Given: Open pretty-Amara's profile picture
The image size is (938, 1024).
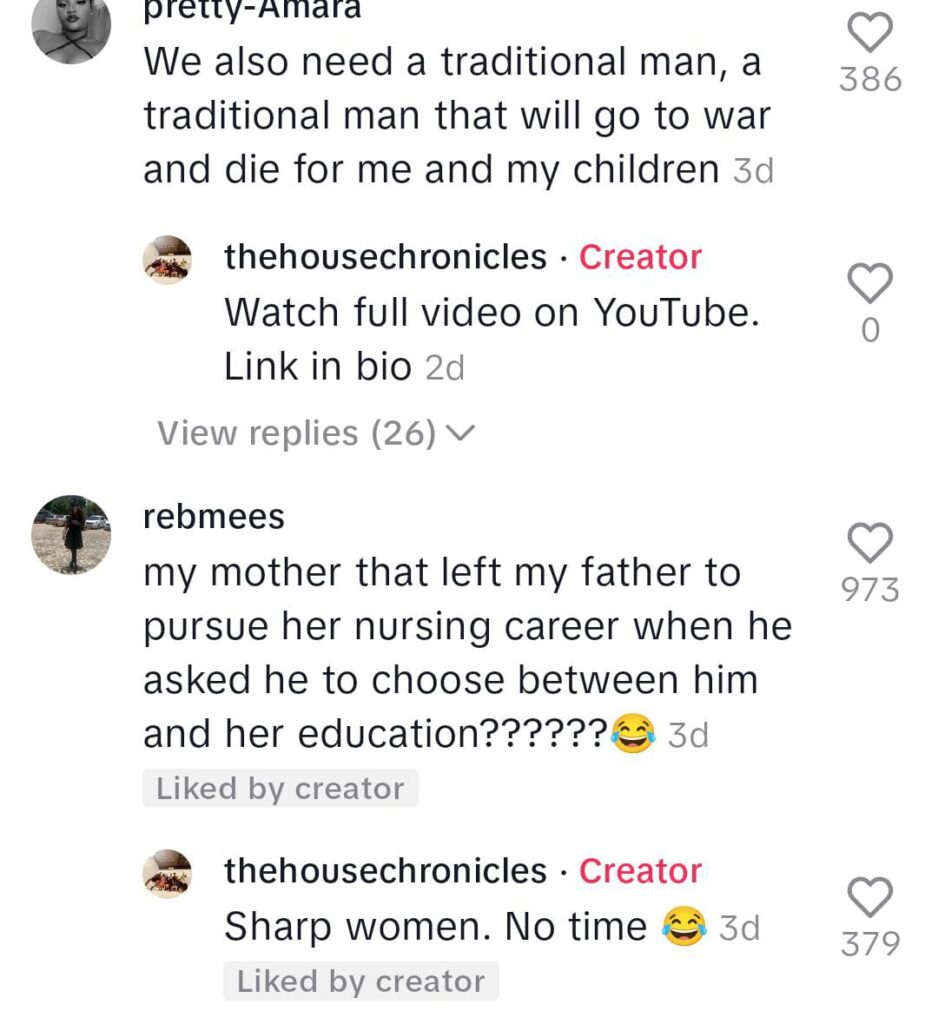Looking at the screenshot, I should click(x=71, y=25).
